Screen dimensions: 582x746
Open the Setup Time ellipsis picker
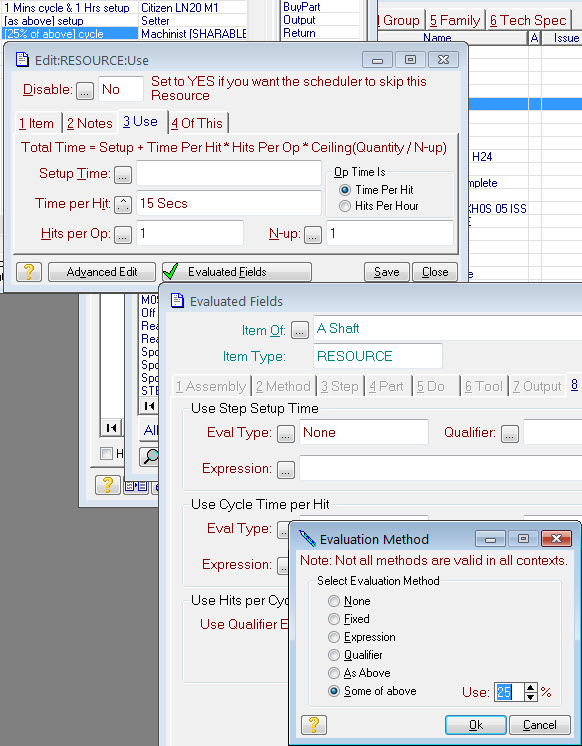coord(123,175)
